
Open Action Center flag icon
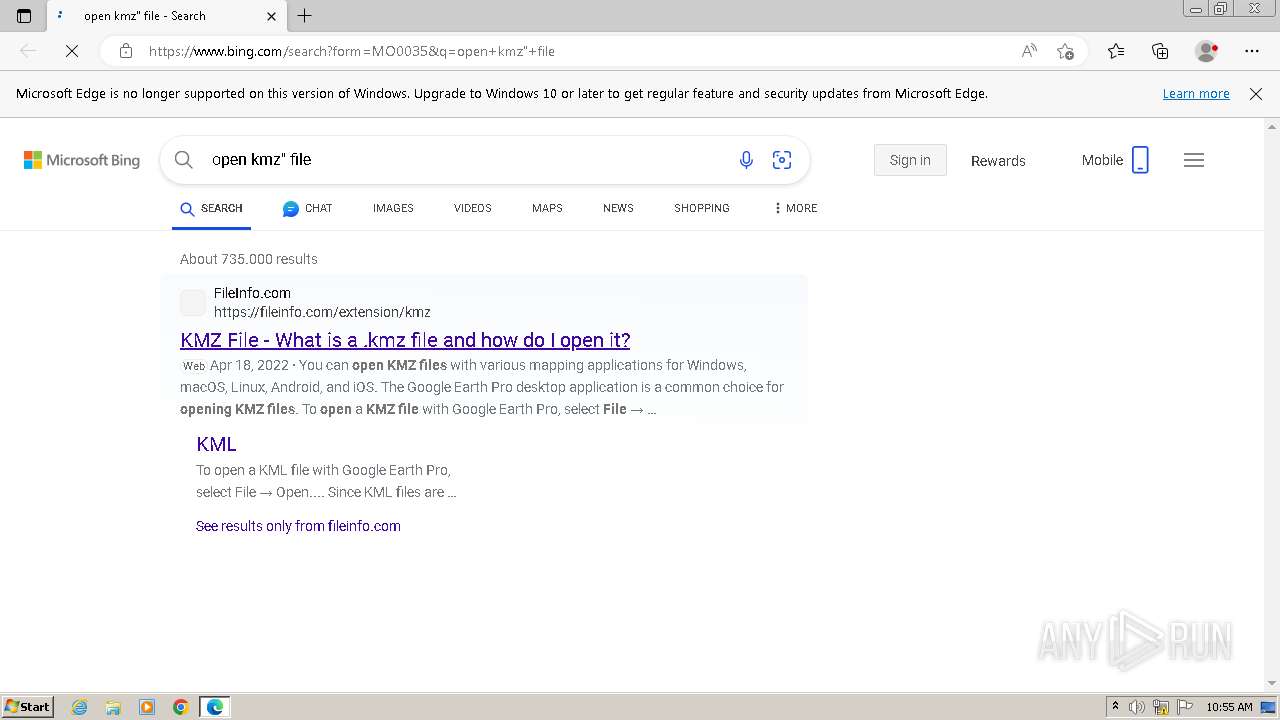click(x=1184, y=707)
